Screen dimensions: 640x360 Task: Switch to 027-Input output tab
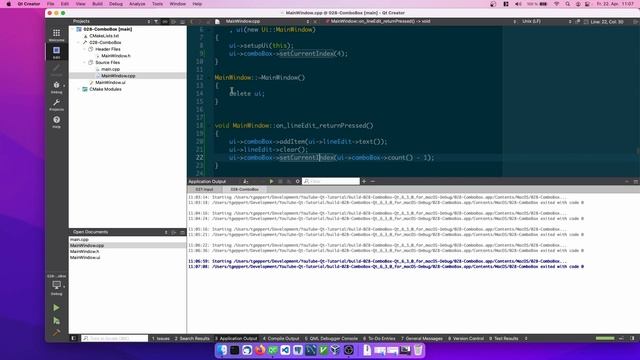(204, 189)
